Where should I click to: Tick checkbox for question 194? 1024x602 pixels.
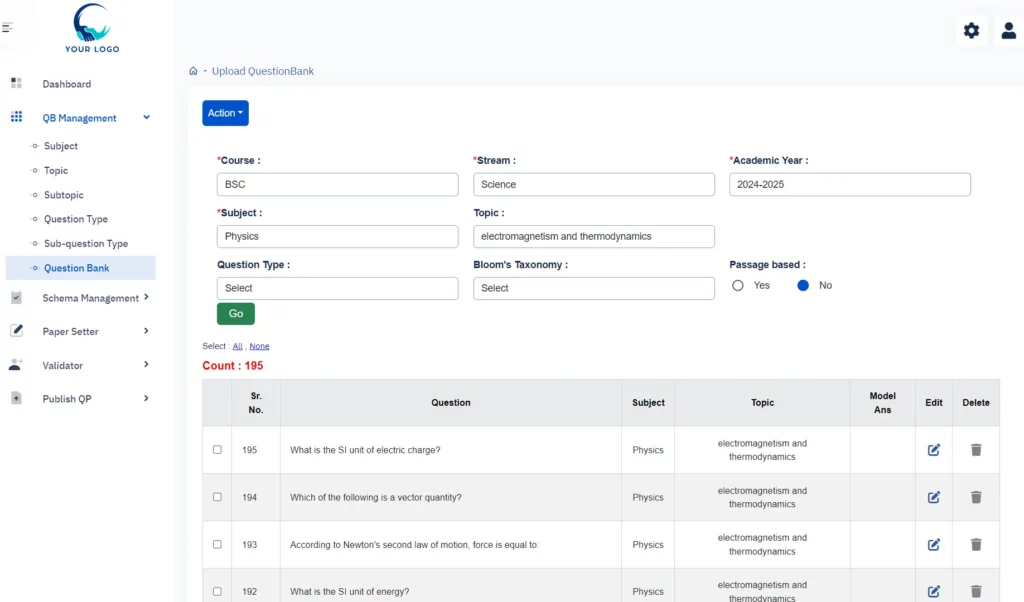click(x=217, y=497)
